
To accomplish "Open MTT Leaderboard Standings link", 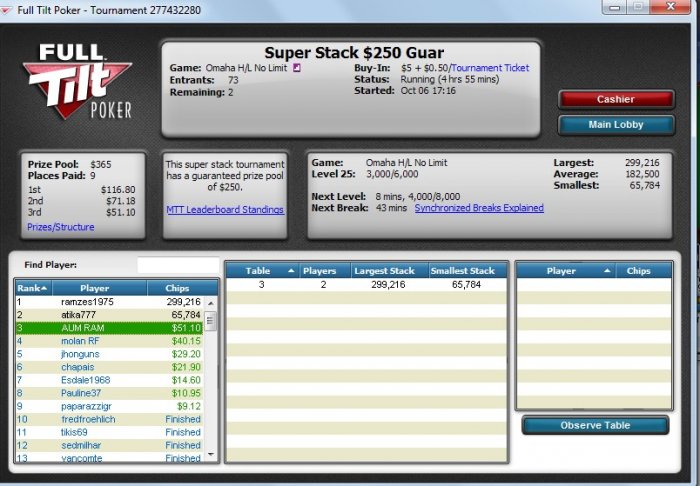I will [225, 209].
